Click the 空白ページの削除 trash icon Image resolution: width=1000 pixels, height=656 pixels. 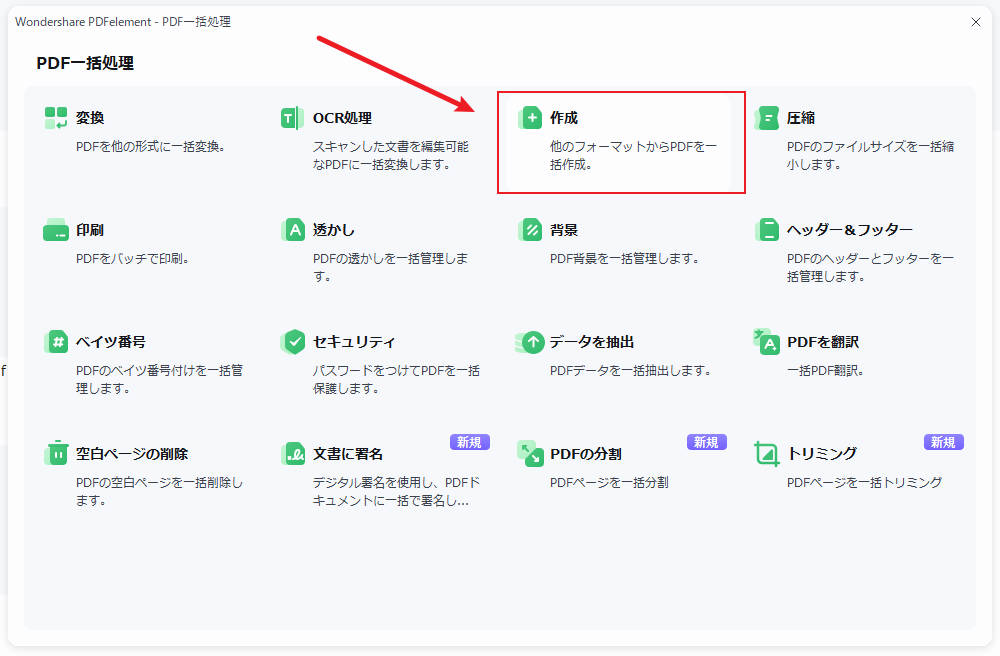pos(56,453)
